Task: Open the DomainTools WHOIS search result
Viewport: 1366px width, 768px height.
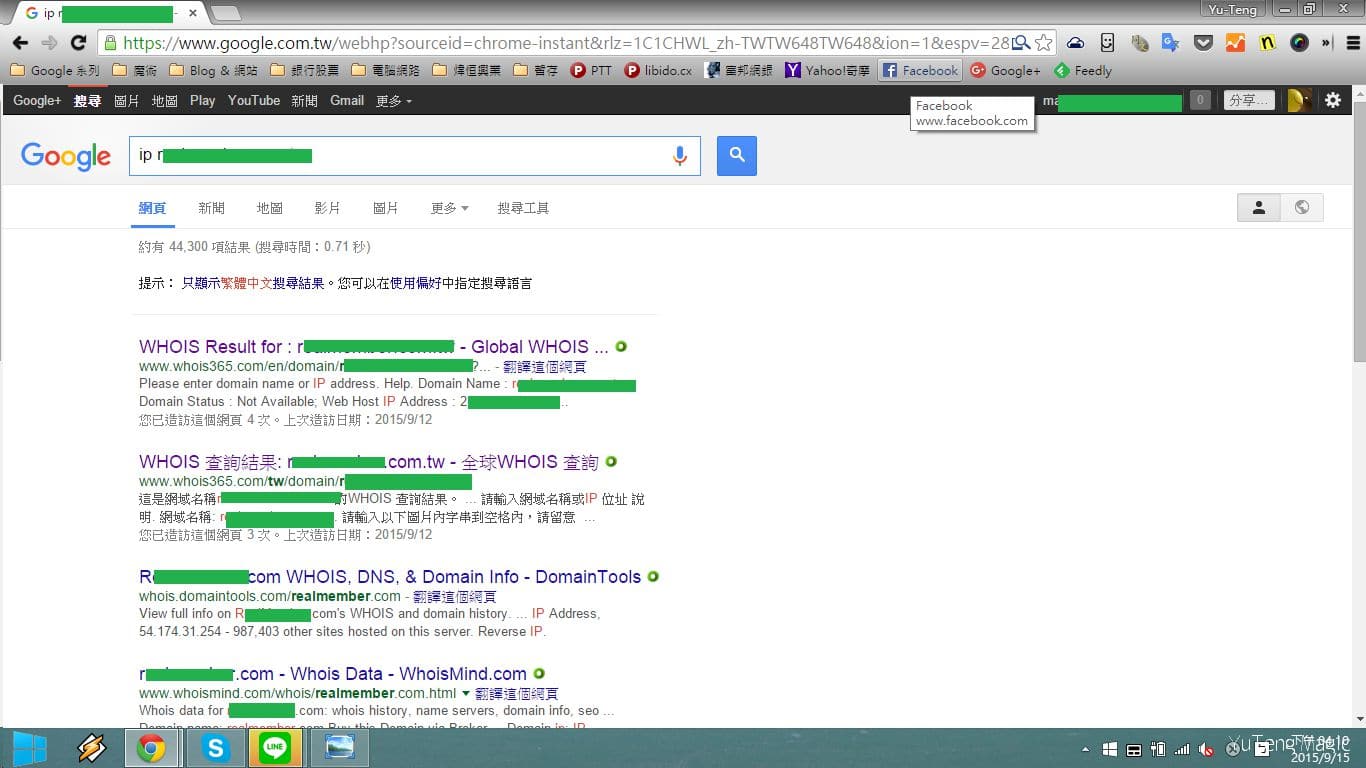Action: [x=390, y=577]
